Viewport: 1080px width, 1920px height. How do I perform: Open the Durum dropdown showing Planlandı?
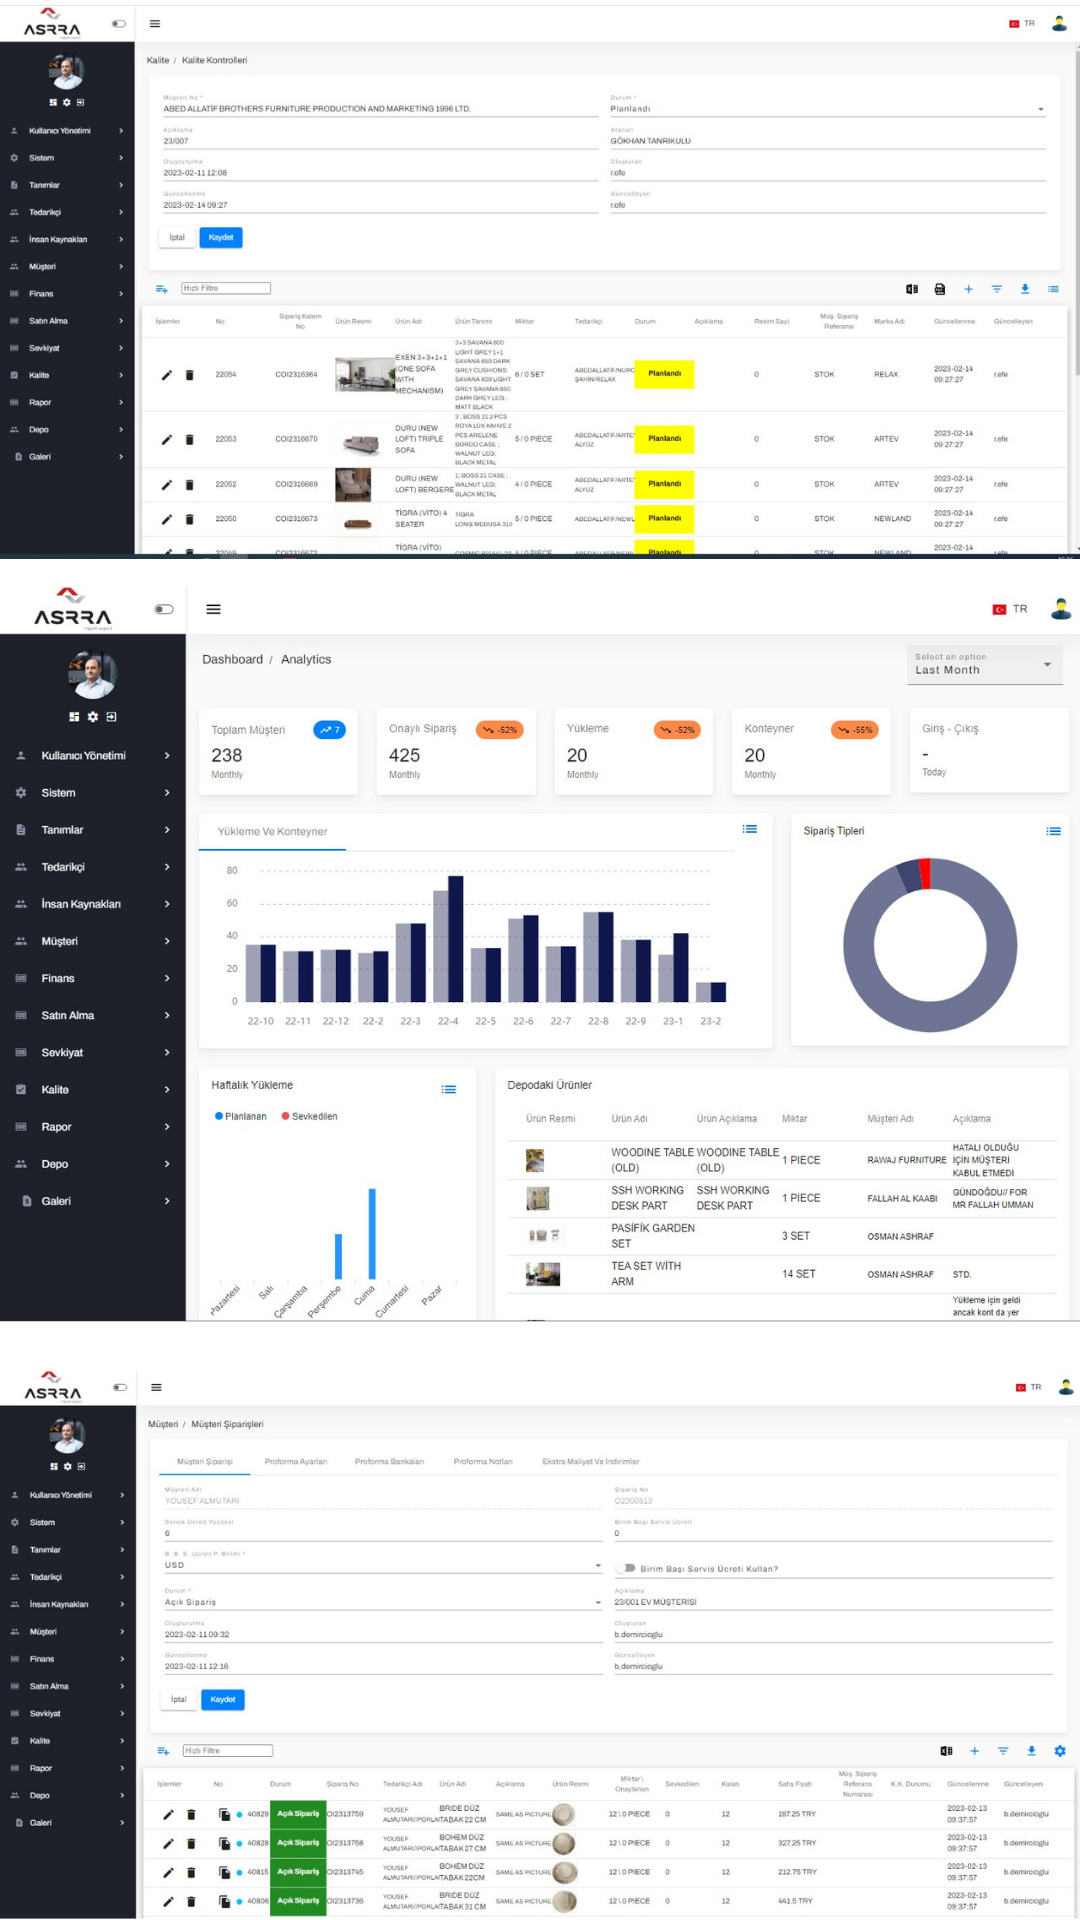827,109
